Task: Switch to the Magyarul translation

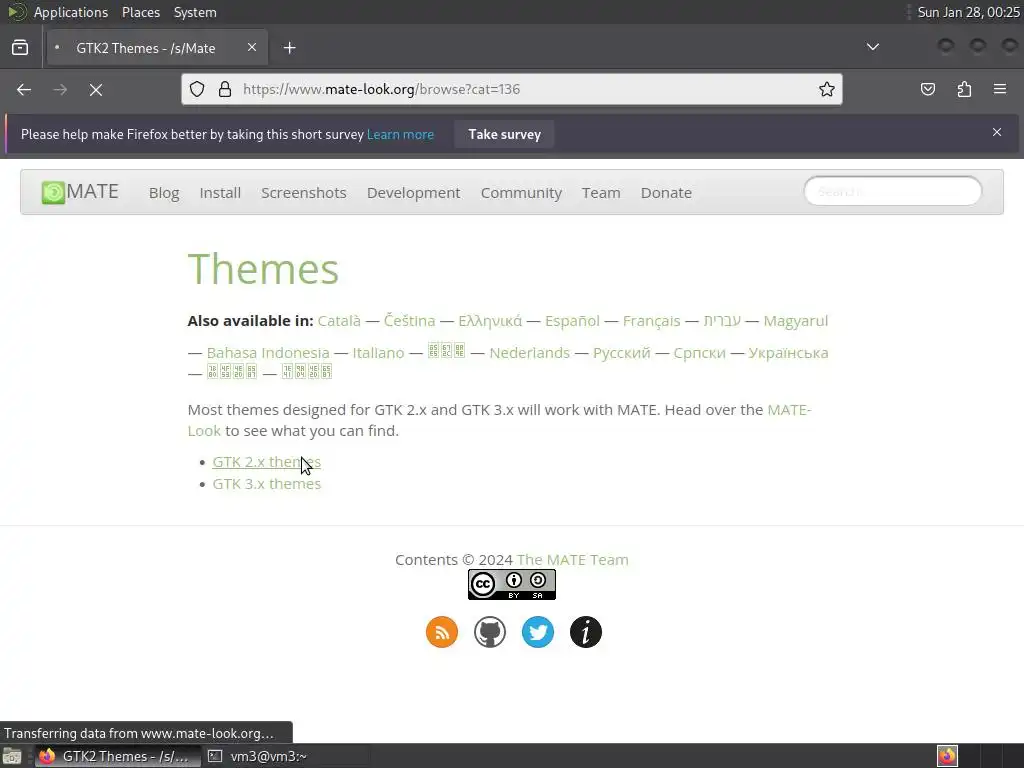Action: click(x=795, y=321)
